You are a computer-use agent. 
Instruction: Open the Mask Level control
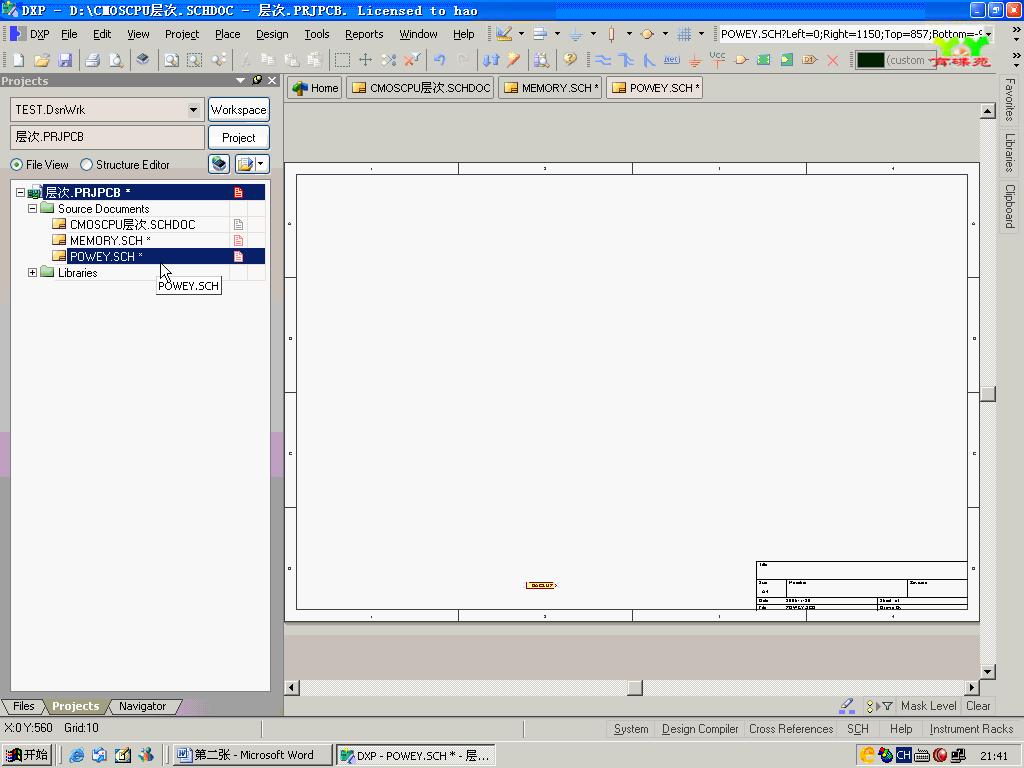pos(928,706)
